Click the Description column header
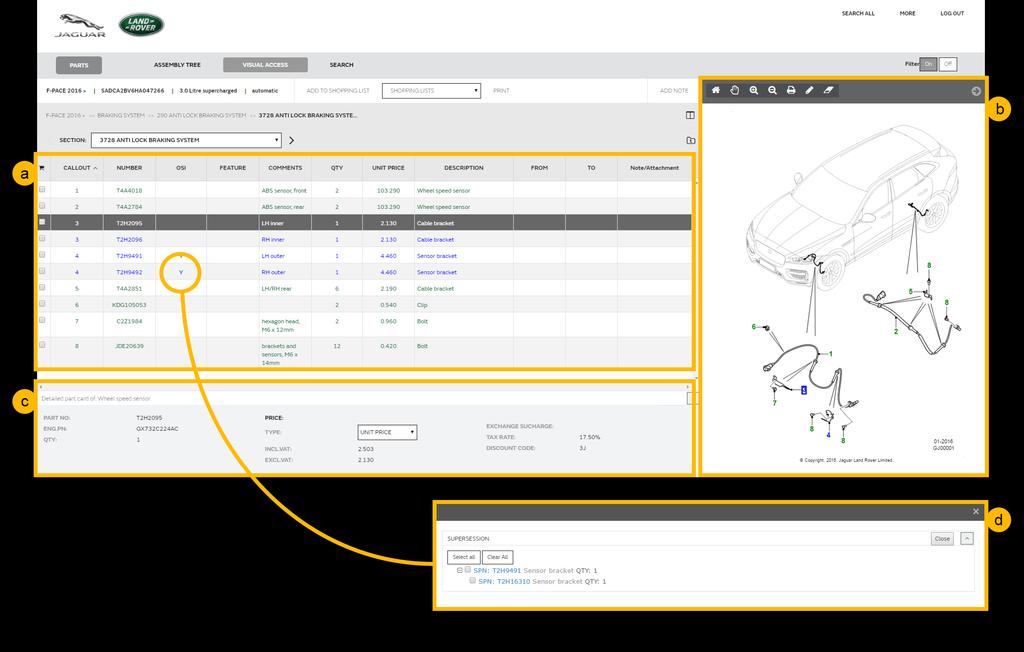This screenshot has height=652, width=1024. click(464, 168)
